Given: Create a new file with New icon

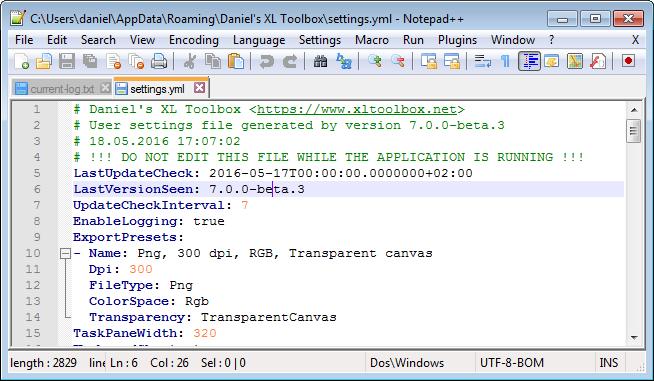Looking at the screenshot, I should (21, 62).
